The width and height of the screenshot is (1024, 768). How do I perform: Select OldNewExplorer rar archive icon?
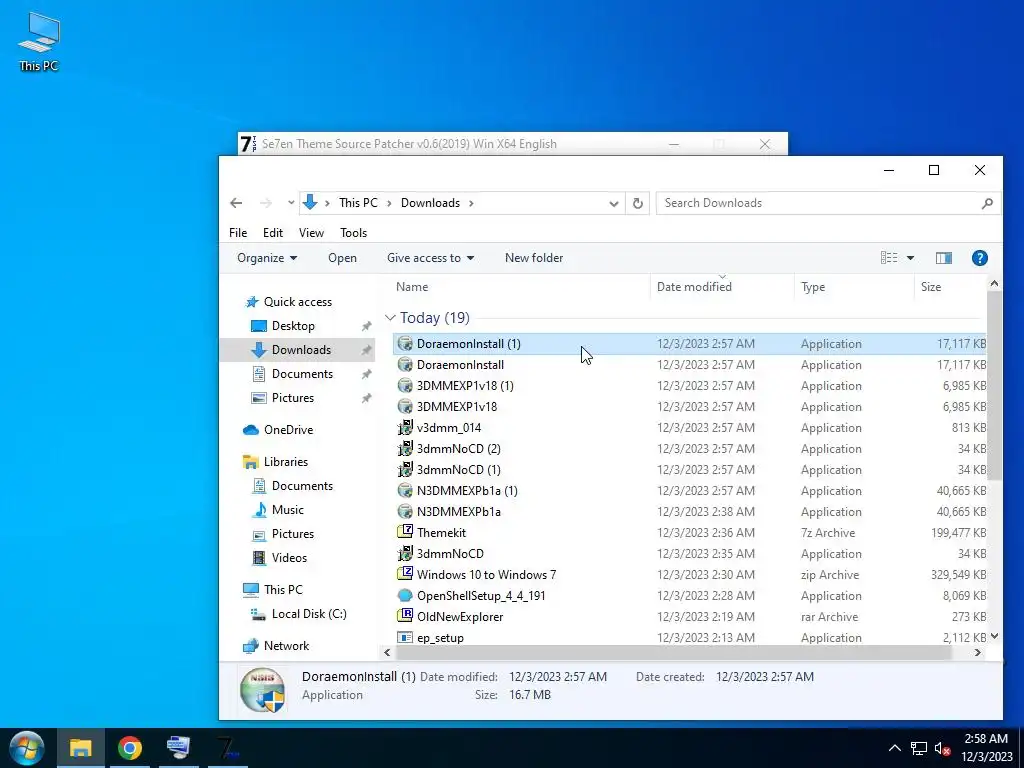pos(405,616)
